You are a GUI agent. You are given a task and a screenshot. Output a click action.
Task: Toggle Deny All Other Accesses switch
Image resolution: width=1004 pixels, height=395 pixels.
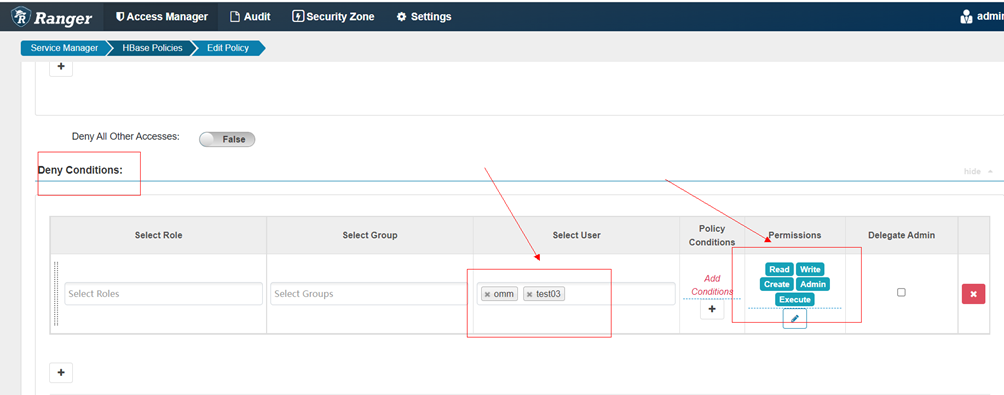pyautogui.click(x=227, y=139)
